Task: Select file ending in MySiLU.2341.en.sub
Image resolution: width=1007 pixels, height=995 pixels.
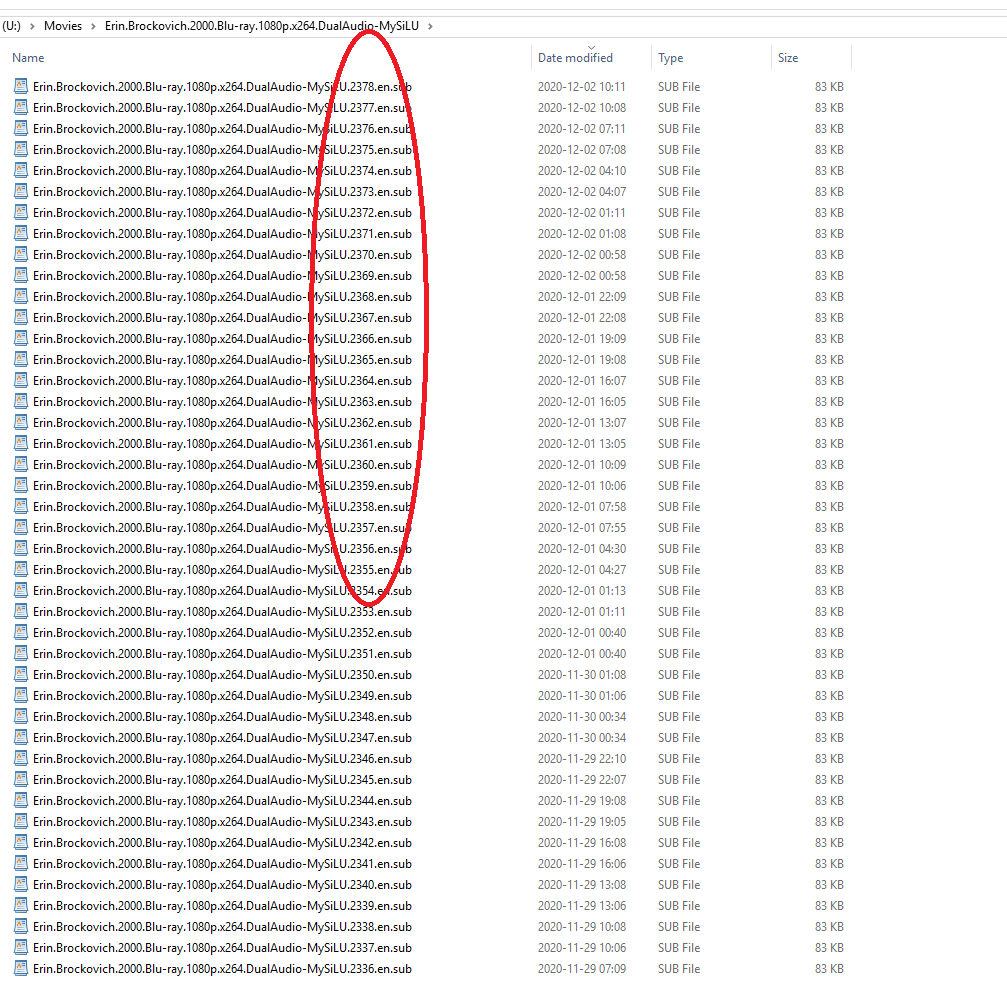Action: pos(222,863)
